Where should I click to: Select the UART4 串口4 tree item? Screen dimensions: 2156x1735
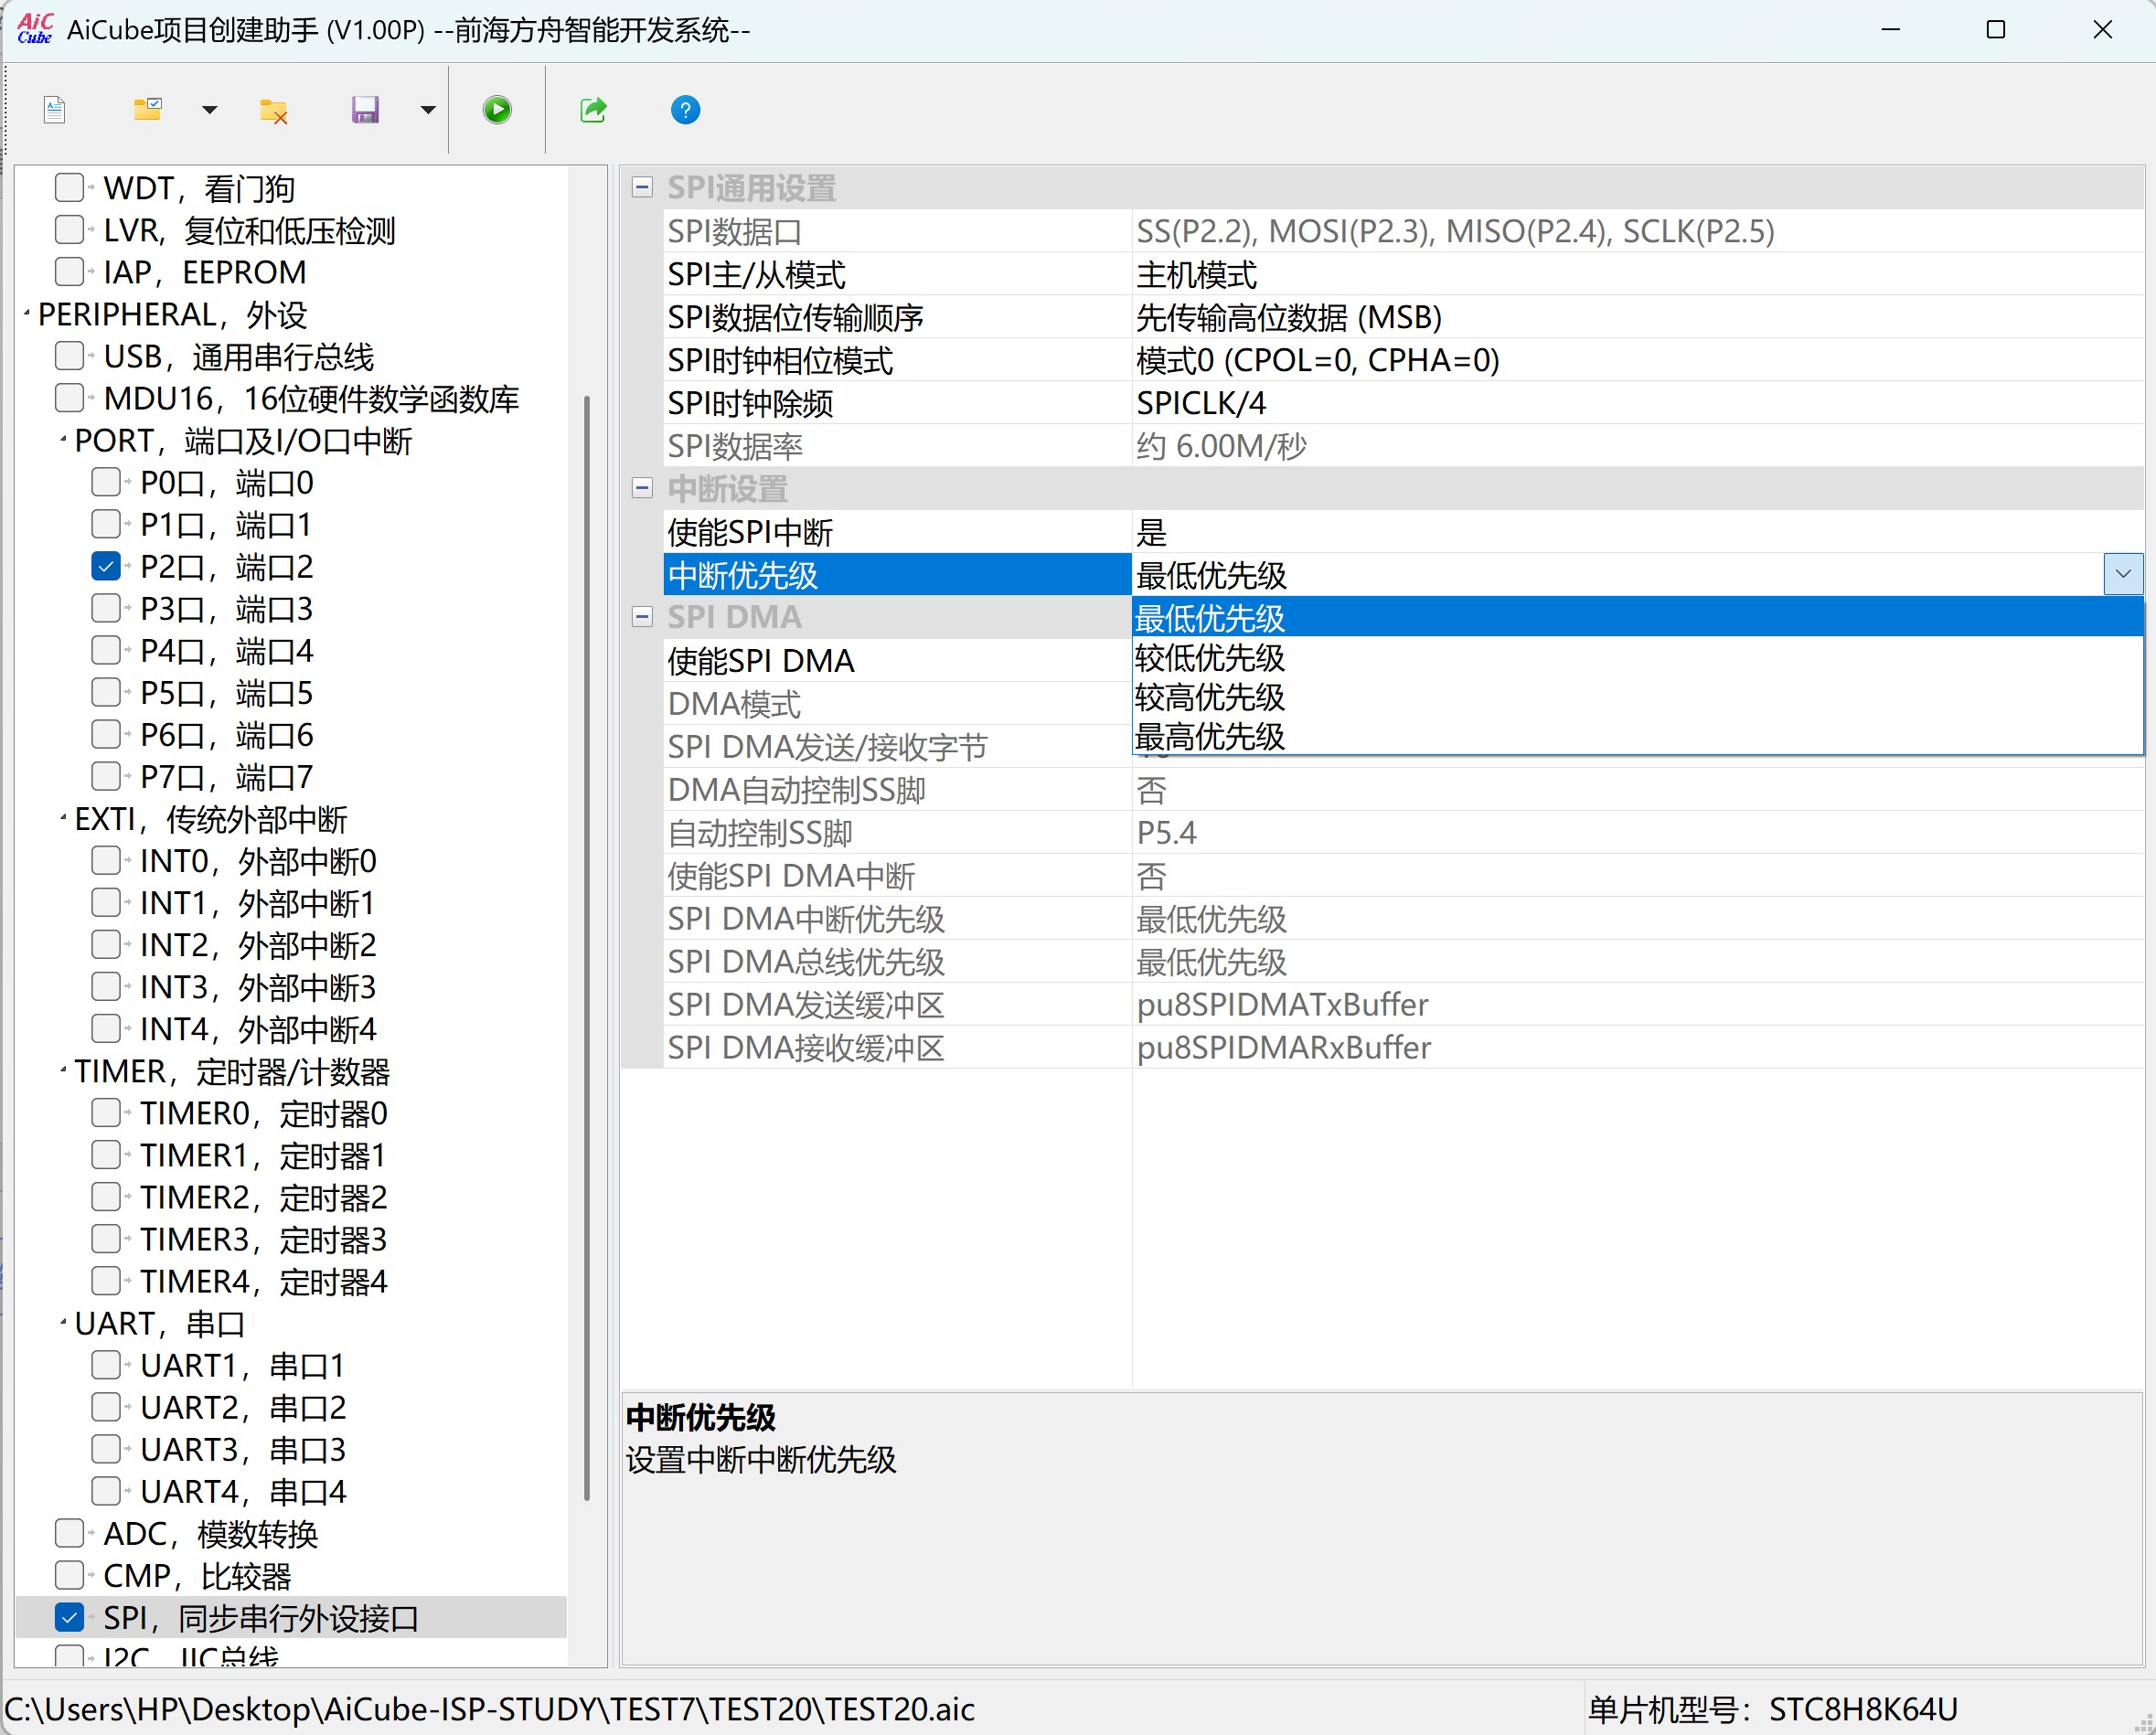tap(243, 1490)
